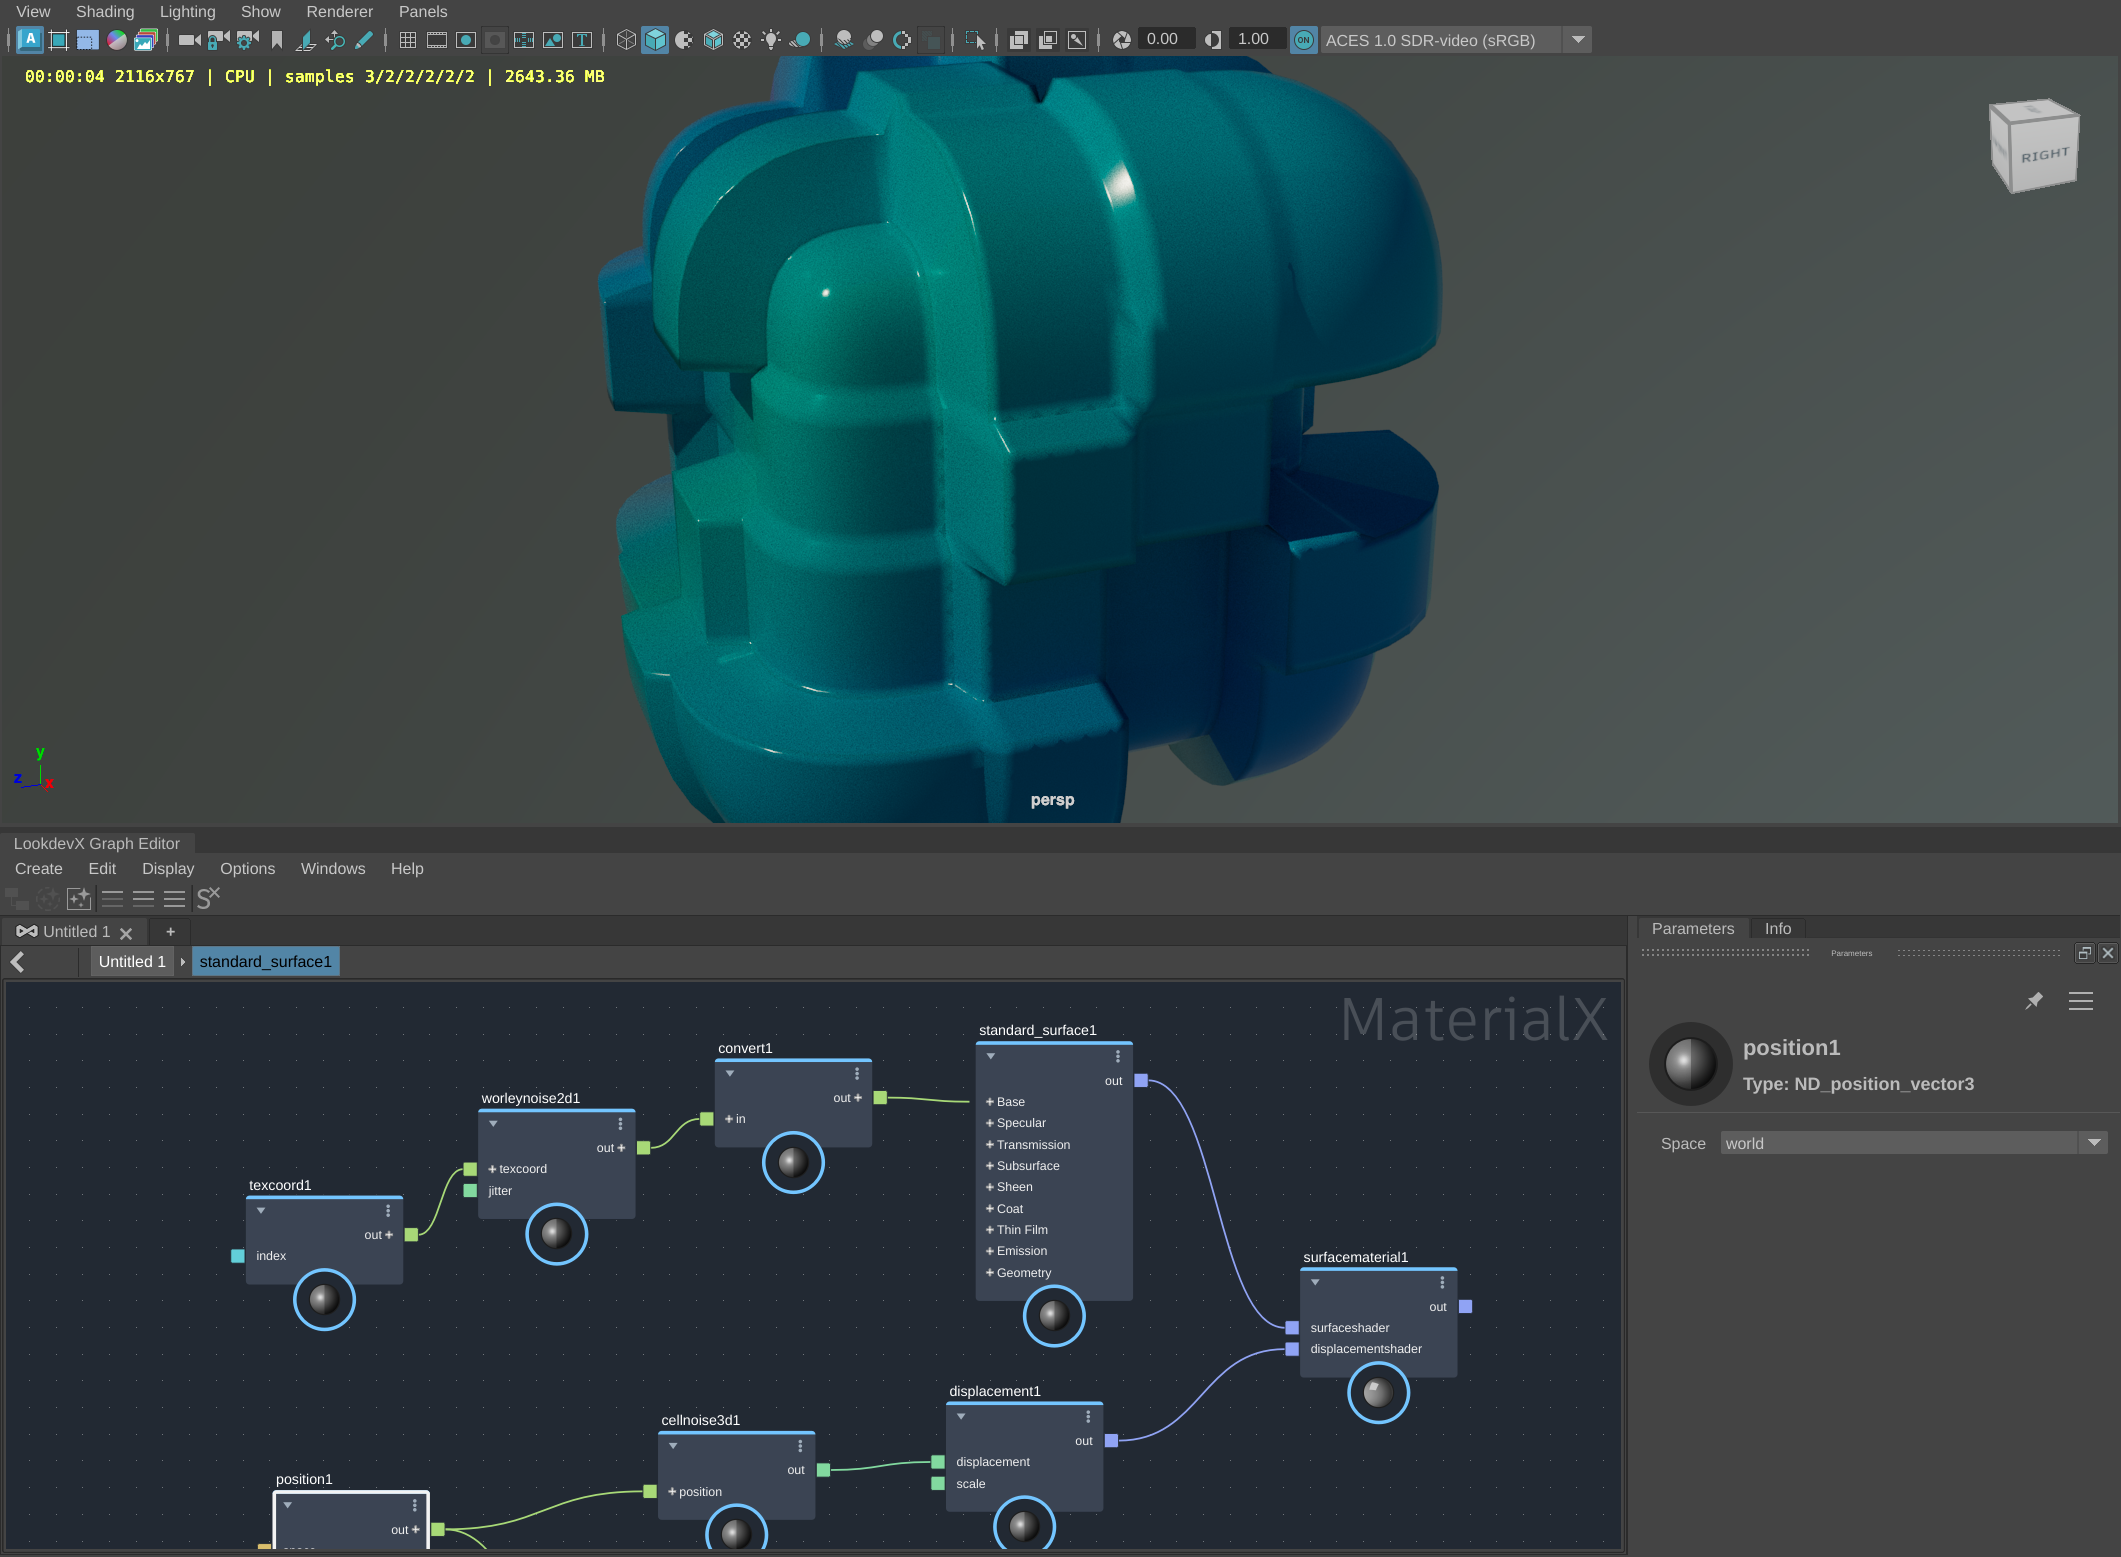Viewport: 2121px width, 1557px height.
Task: Toggle the film gate display icon
Action: 436,40
